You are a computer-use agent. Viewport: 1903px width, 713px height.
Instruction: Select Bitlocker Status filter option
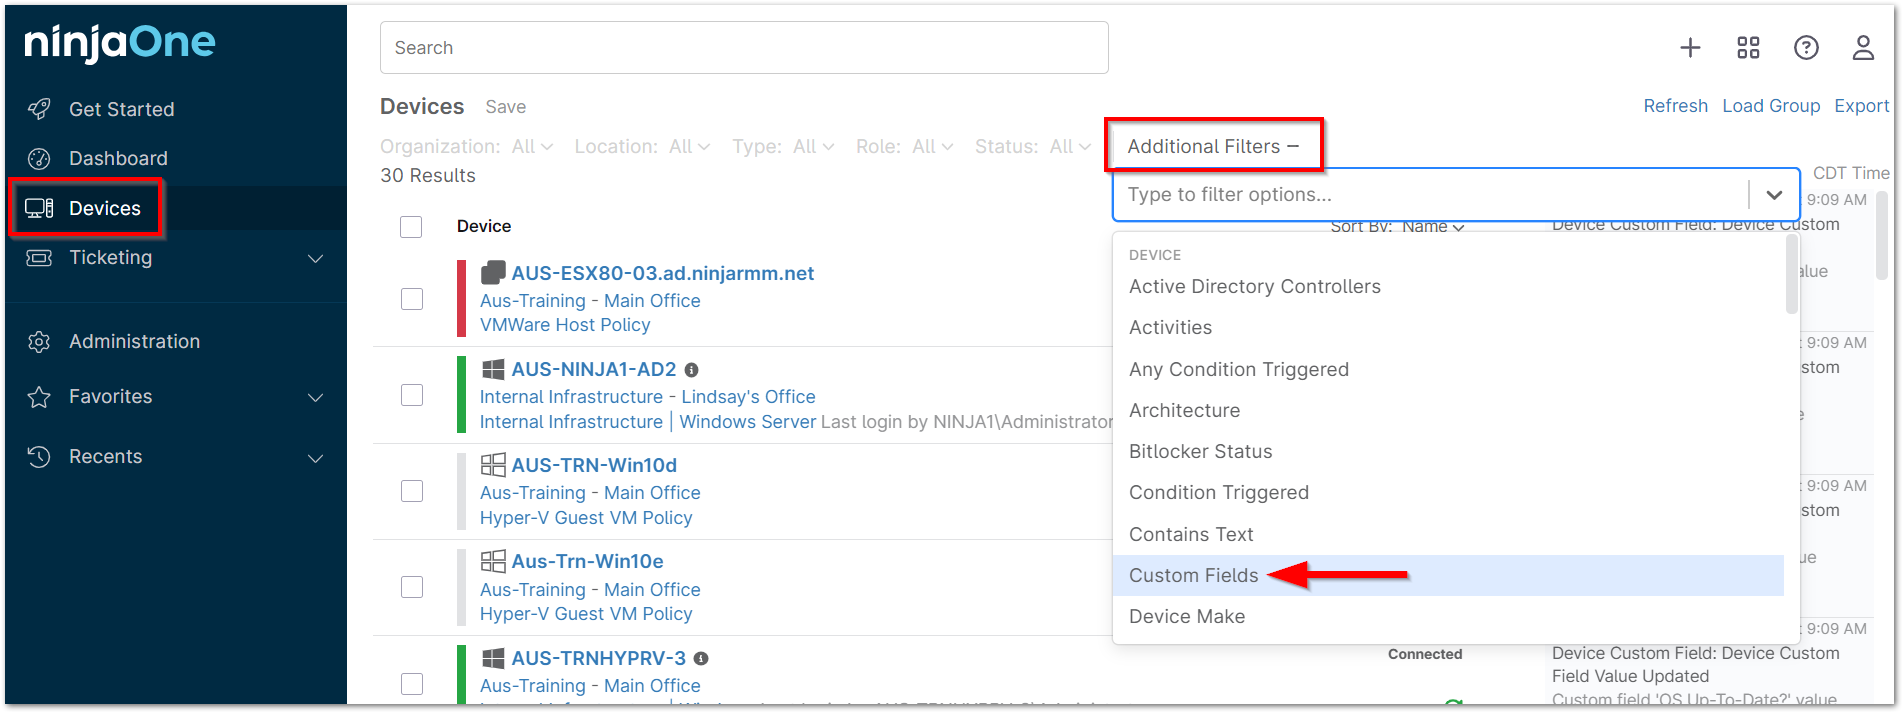tap(1200, 451)
